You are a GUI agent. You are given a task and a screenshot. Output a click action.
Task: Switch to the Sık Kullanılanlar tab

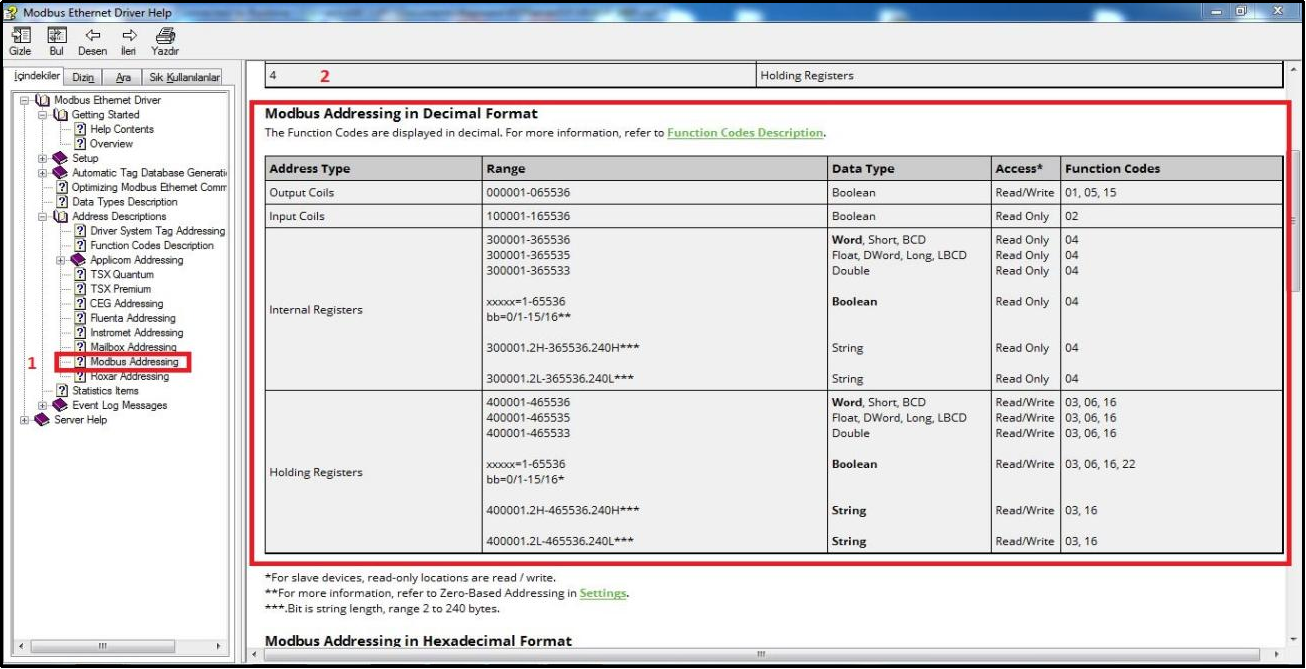click(x=184, y=77)
